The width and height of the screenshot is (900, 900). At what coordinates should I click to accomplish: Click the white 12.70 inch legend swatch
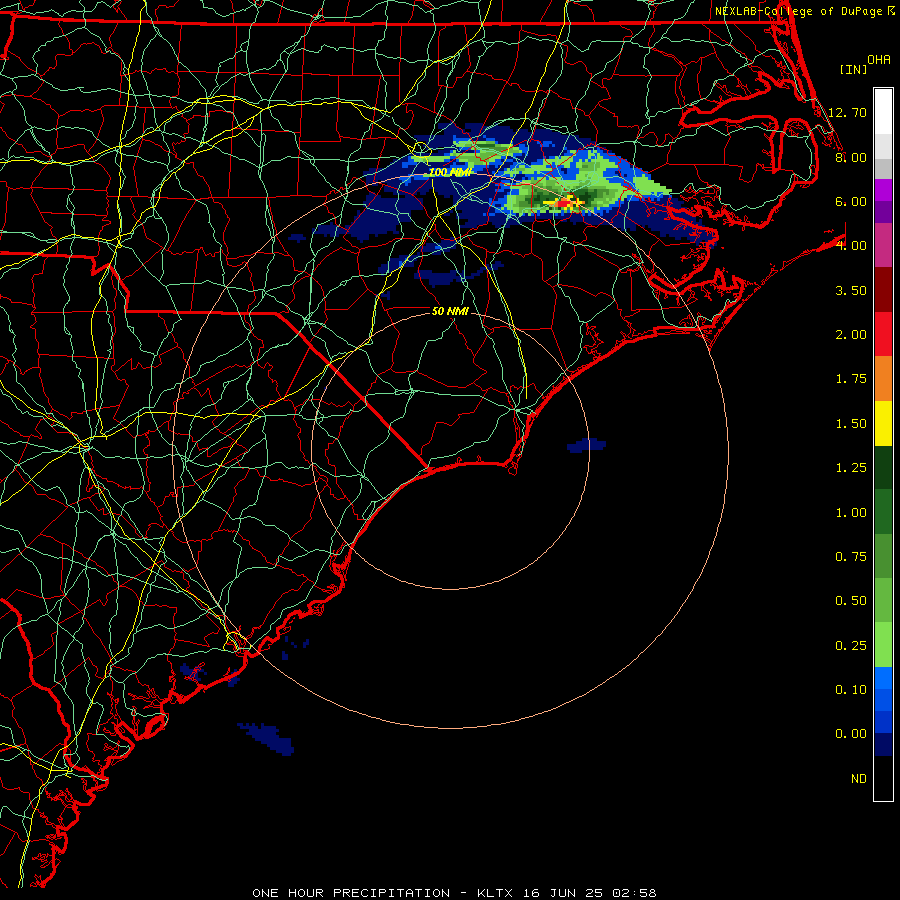pos(883,112)
